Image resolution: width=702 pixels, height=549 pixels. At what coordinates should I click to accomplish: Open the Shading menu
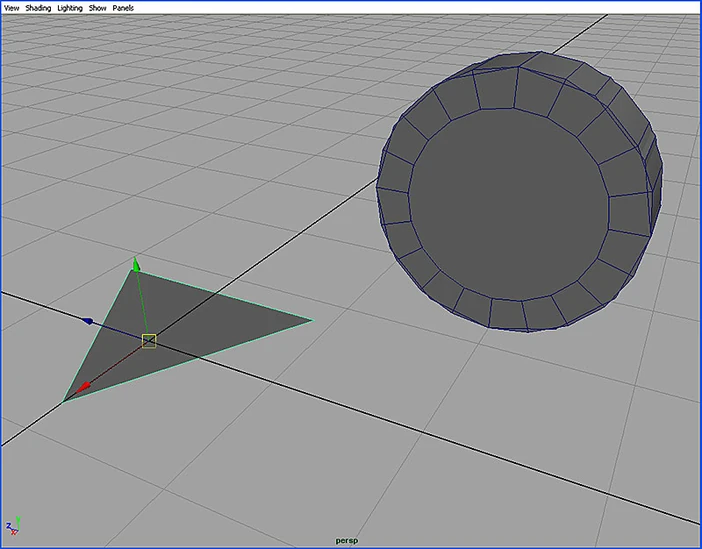37,8
